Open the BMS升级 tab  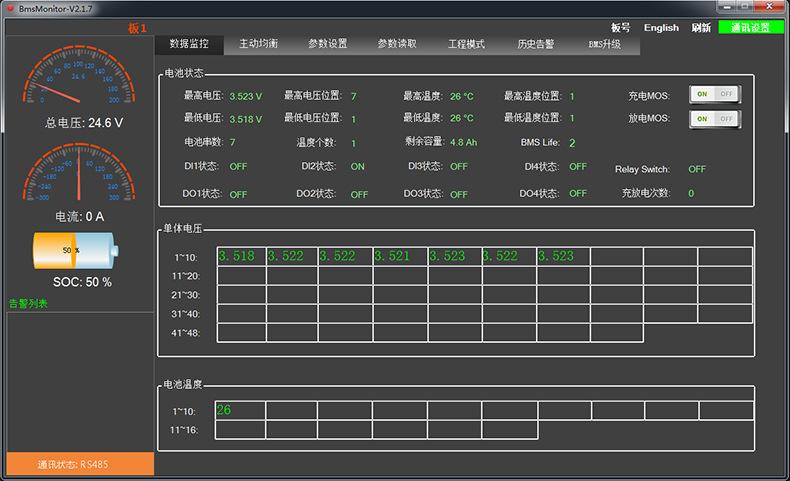pos(605,44)
